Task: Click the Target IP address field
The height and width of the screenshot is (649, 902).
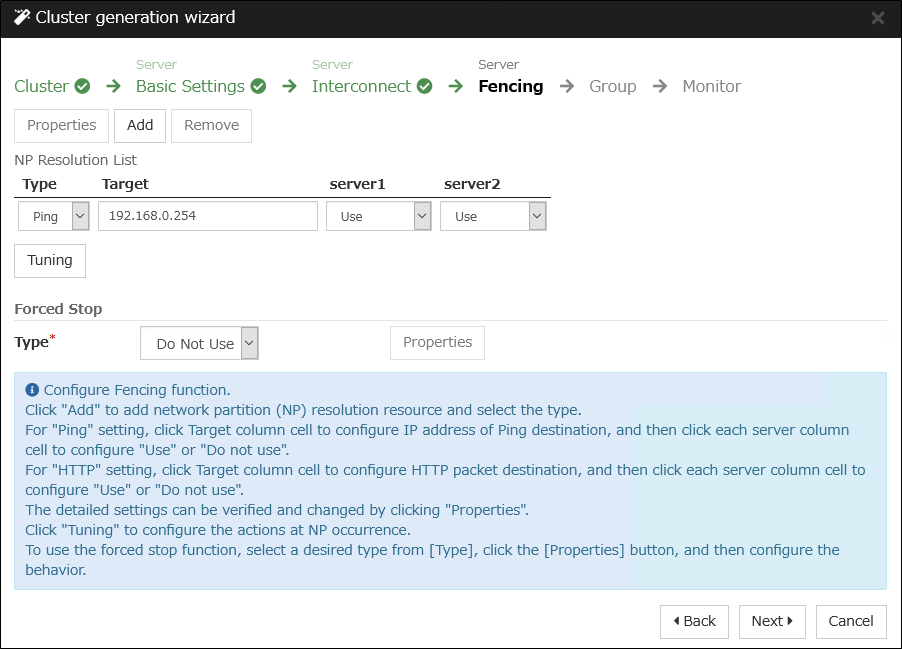Action: coord(208,216)
